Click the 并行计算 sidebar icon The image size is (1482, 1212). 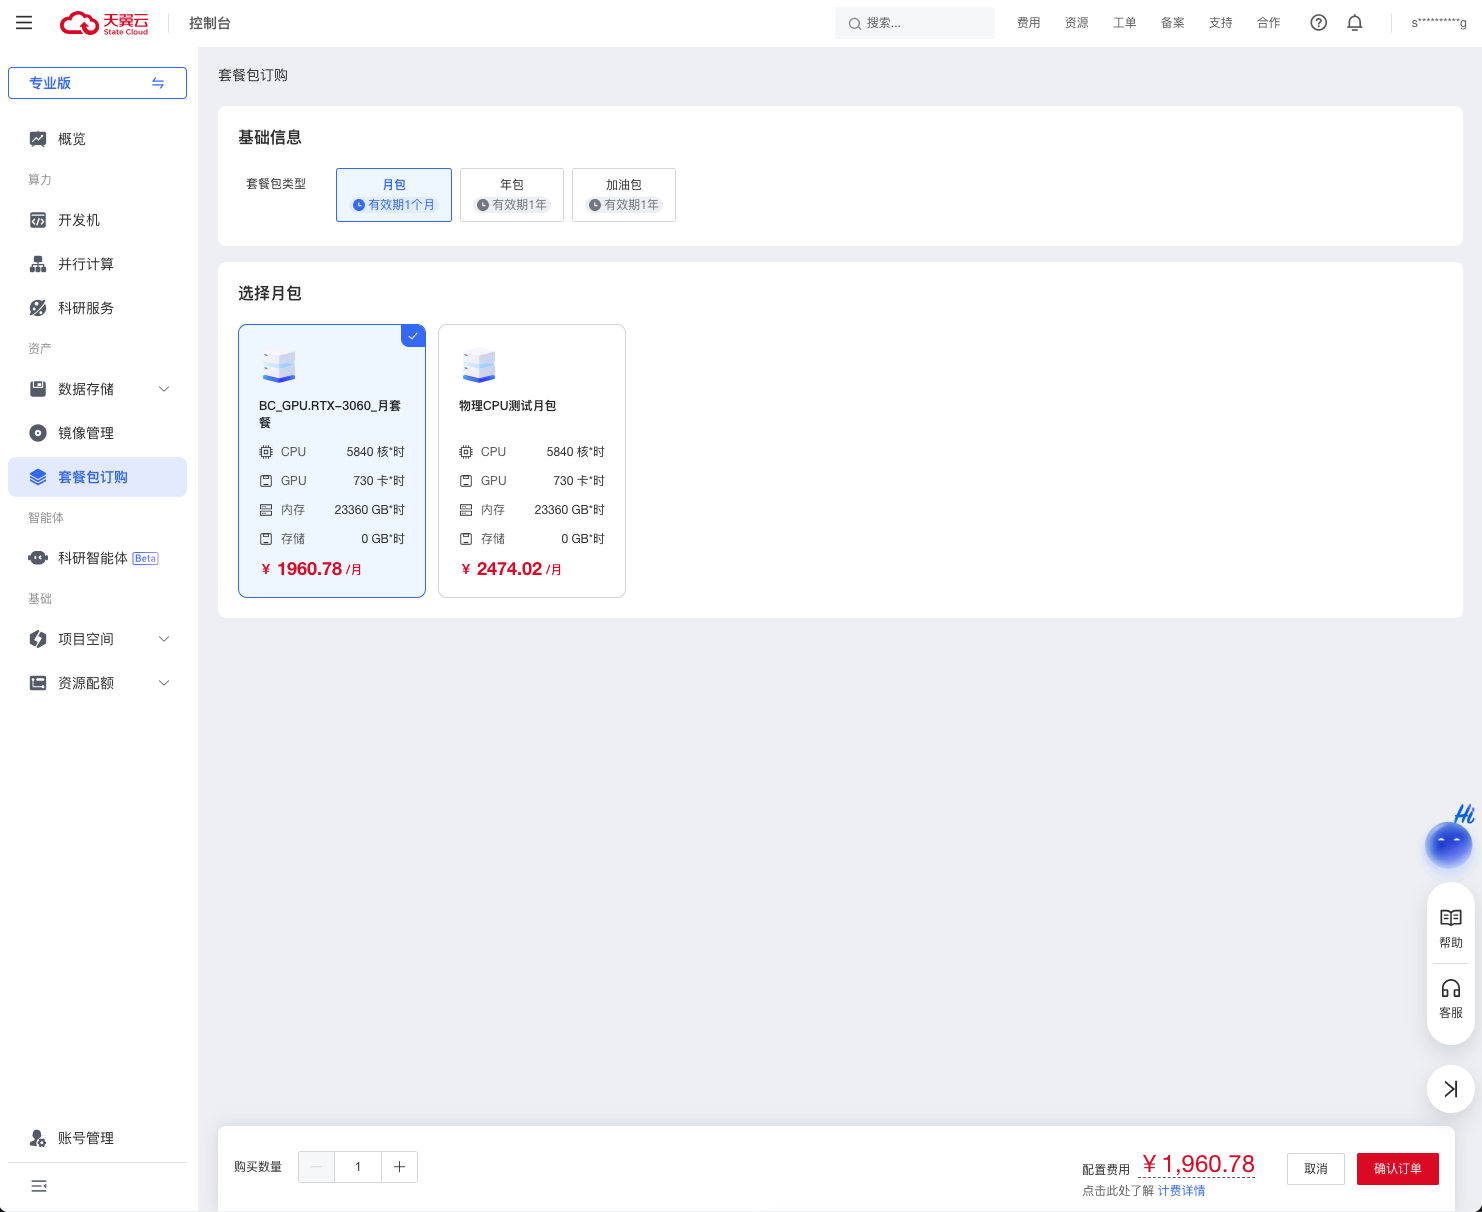[38, 264]
